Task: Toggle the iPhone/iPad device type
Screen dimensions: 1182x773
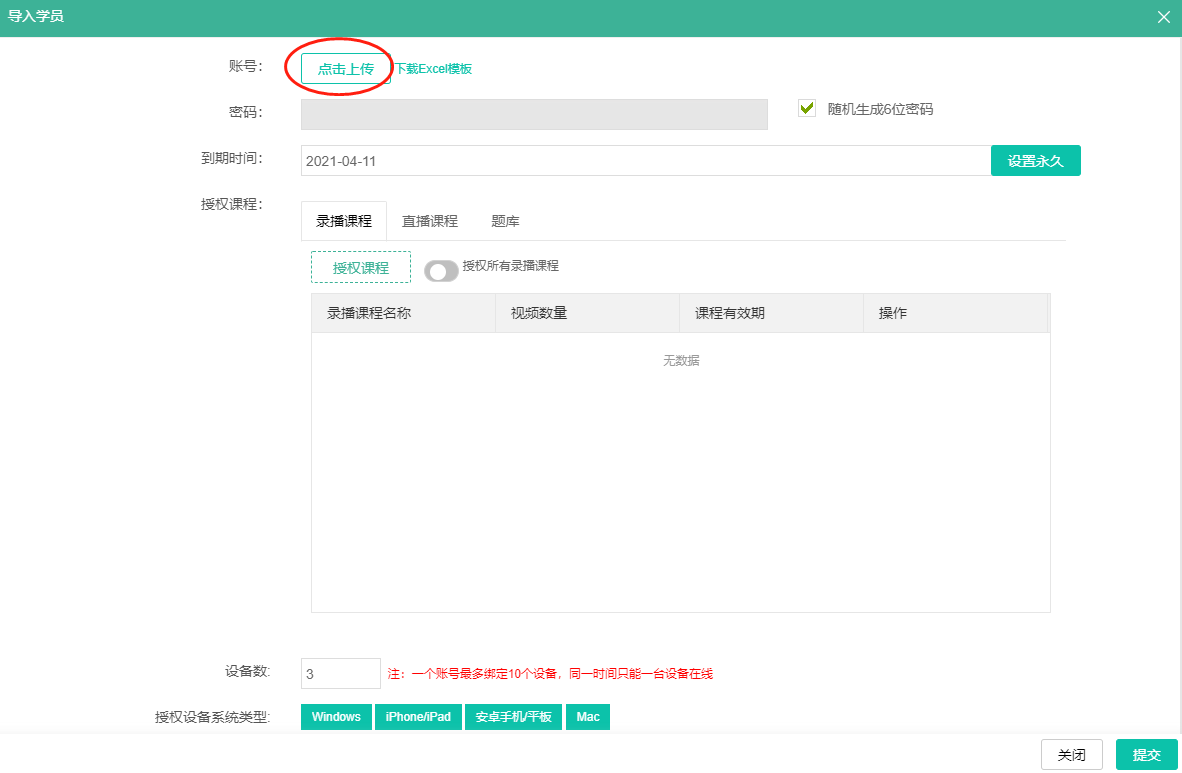Action: tap(418, 717)
